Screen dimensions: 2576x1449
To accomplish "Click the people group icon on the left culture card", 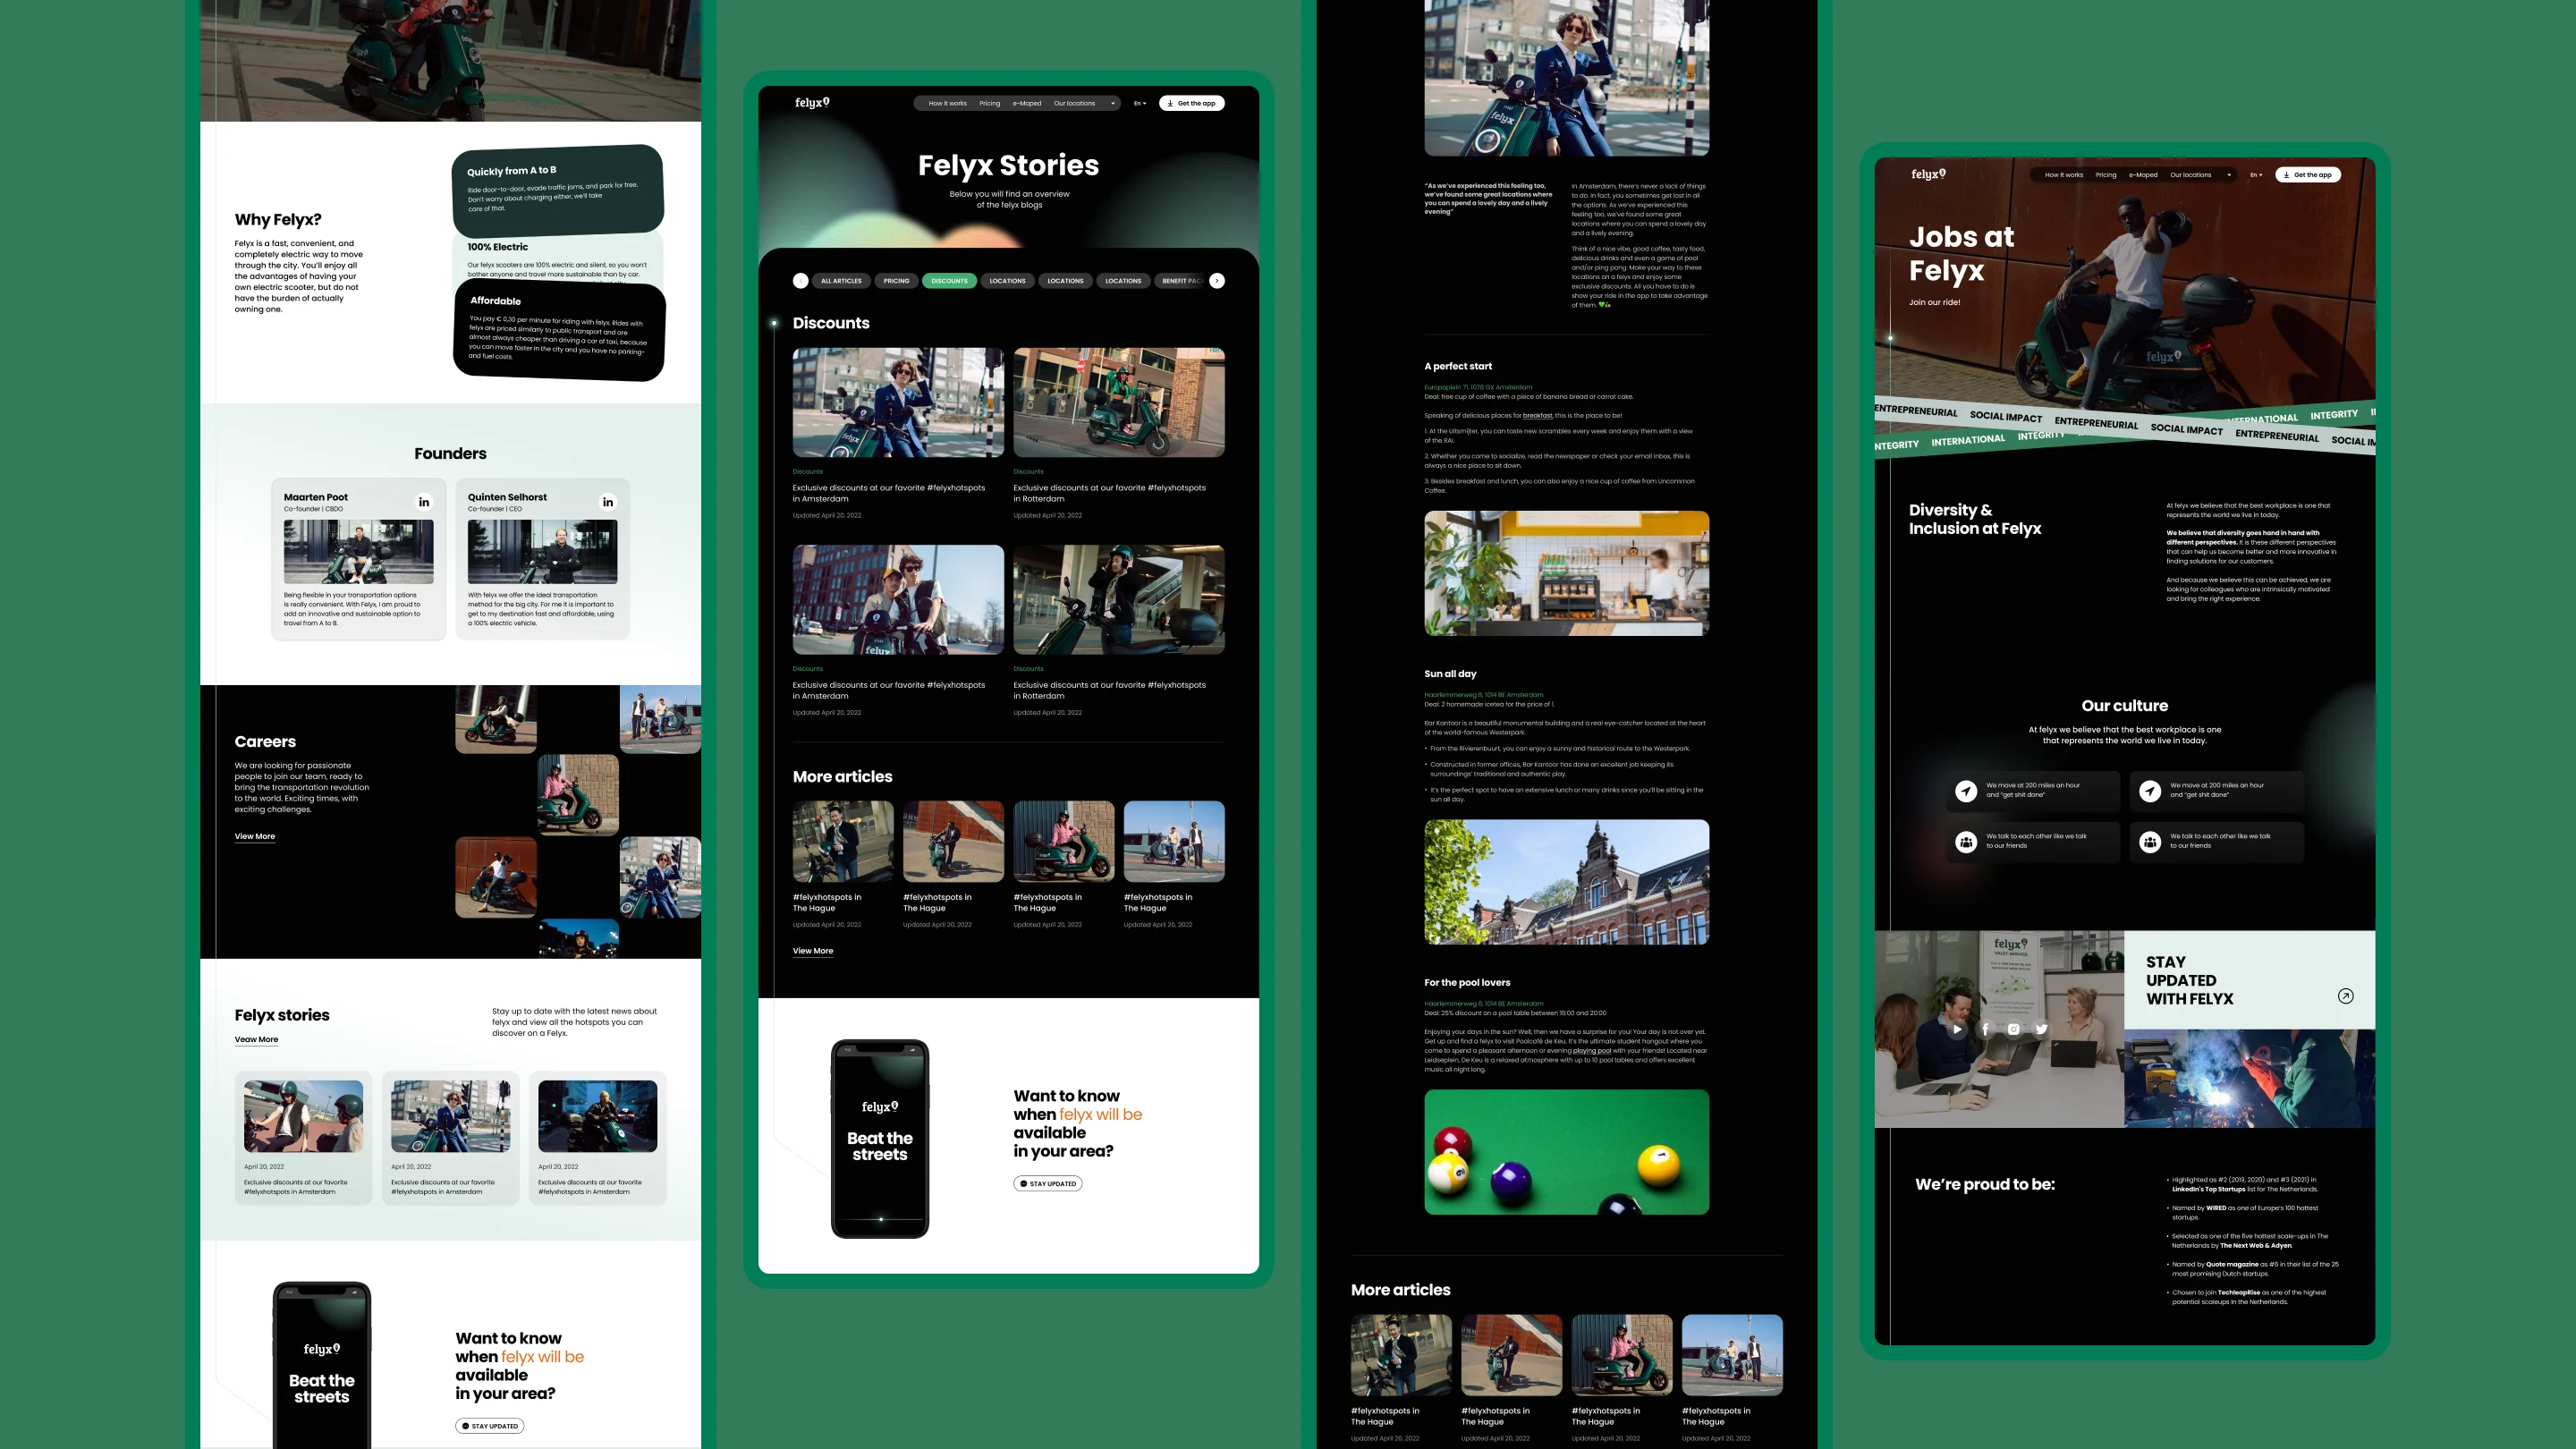I will pos(1966,842).
